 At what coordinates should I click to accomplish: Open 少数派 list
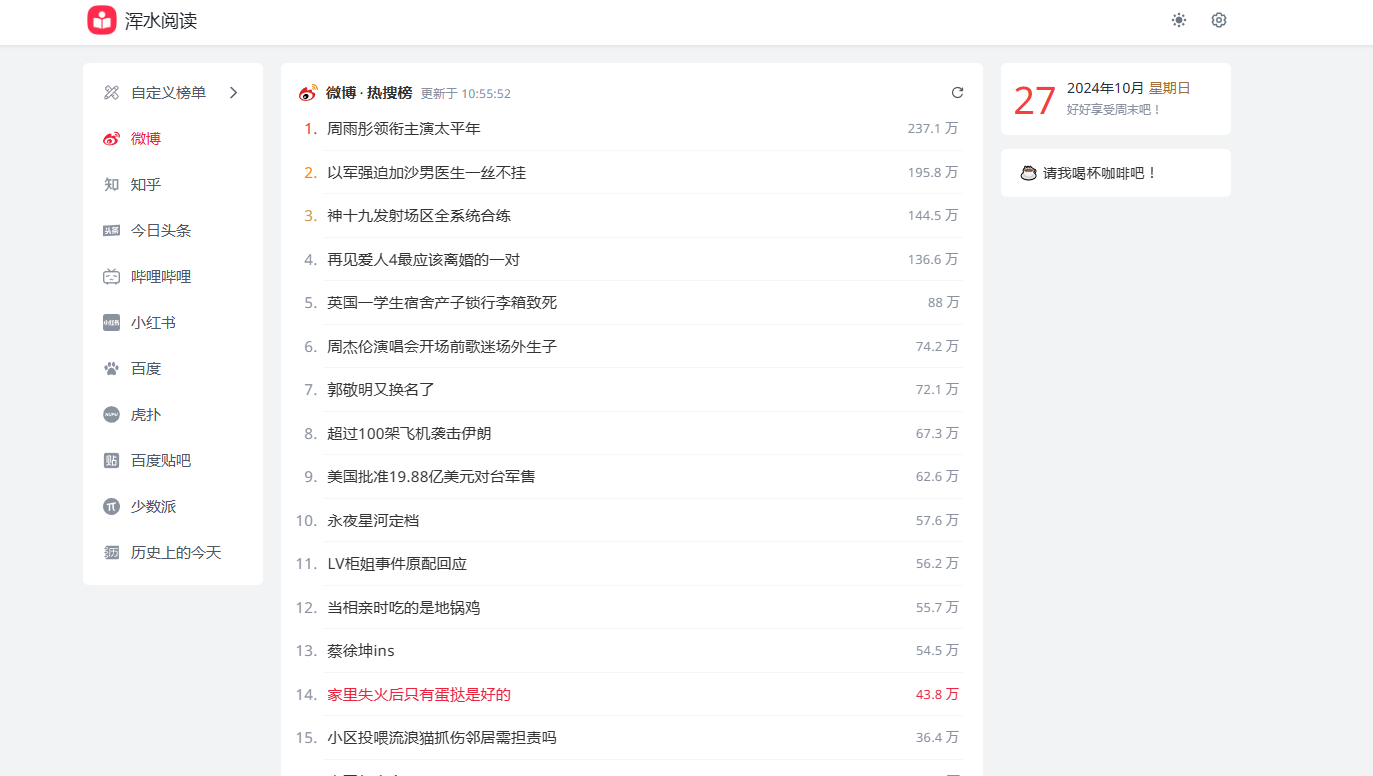(173, 507)
